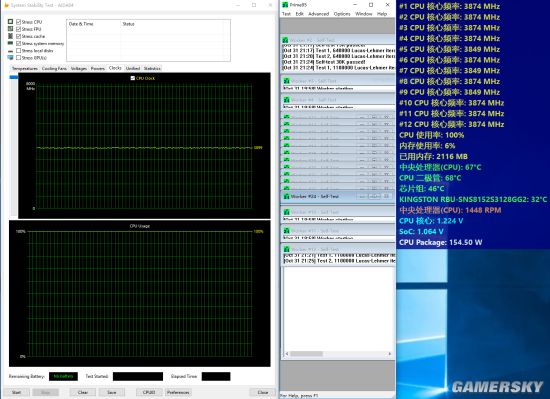Click the Start button

pyautogui.click(x=16, y=392)
